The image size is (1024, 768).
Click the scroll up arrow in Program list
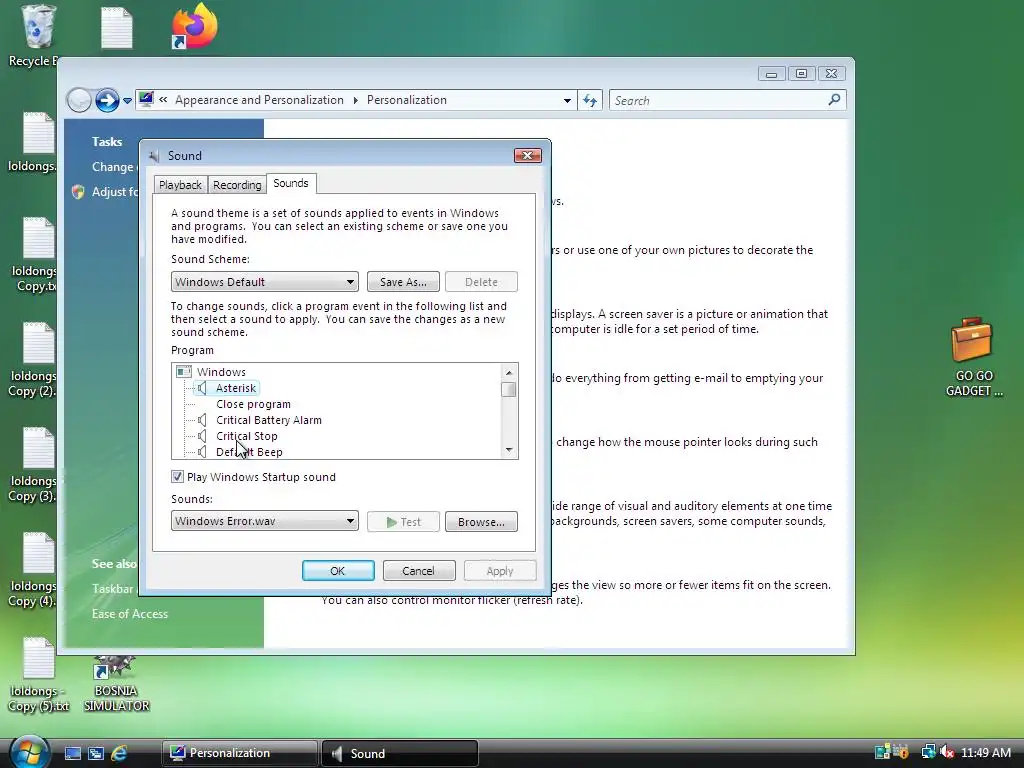(509, 372)
